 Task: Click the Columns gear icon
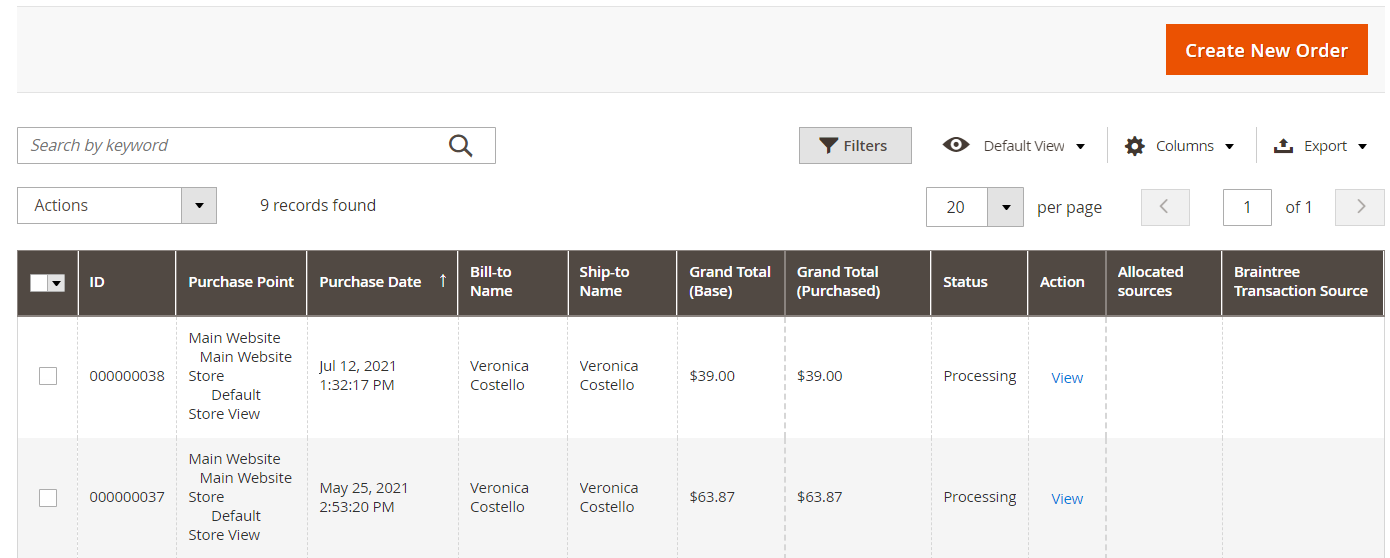click(1134, 146)
